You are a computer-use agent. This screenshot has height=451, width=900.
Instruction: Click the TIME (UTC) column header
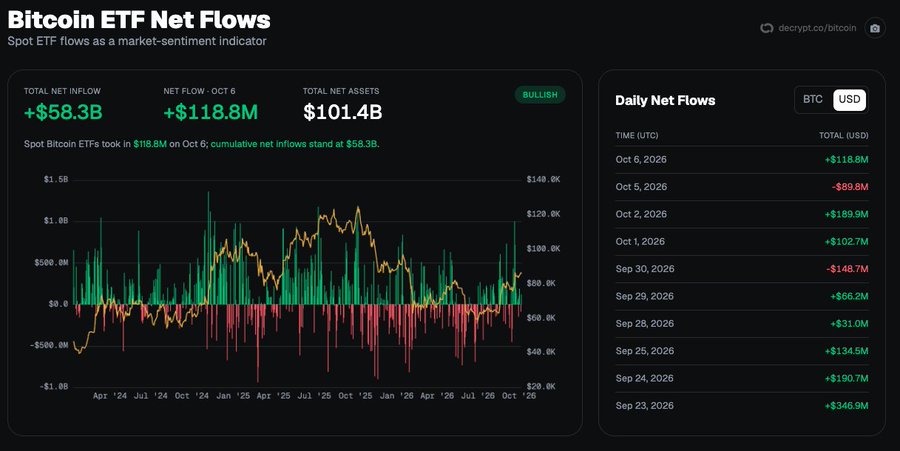(637, 135)
